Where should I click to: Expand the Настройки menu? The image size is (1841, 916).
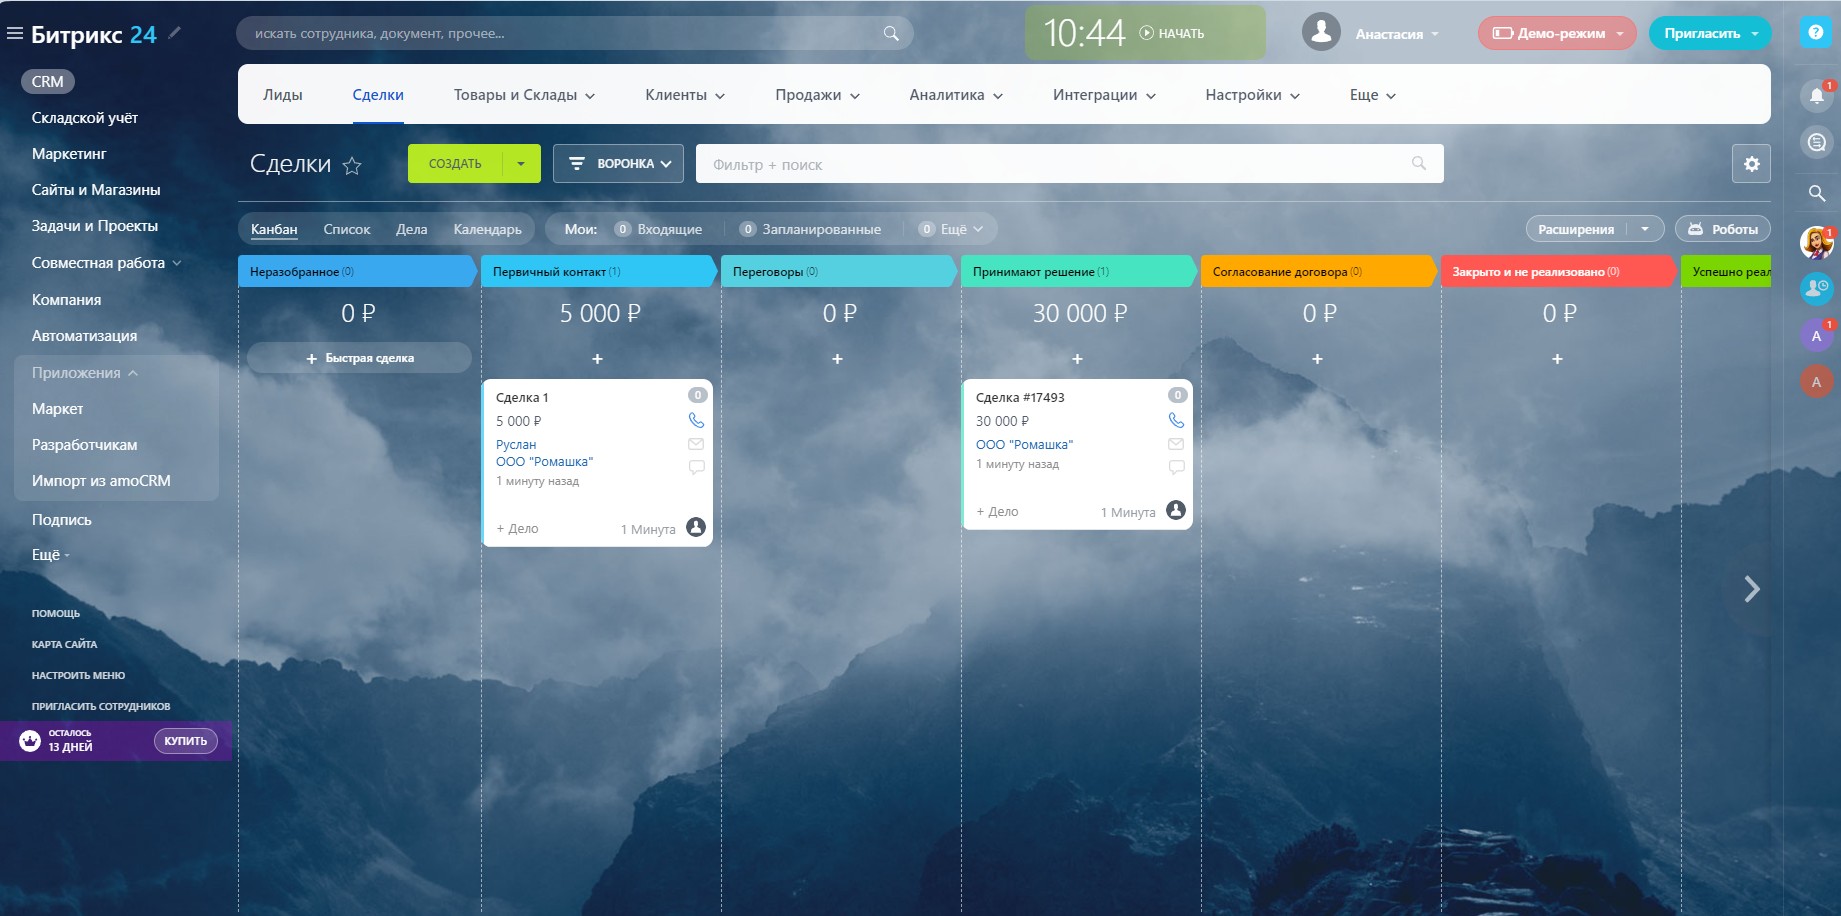pyautogui.click(x=1252, y=95)
